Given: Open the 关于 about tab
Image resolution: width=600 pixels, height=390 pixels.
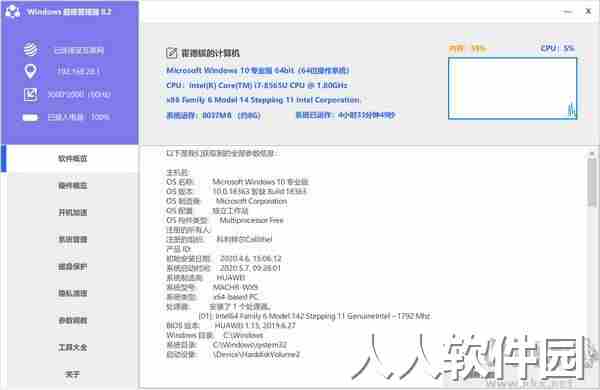Looking at the screenshot, I should point(73,374).
